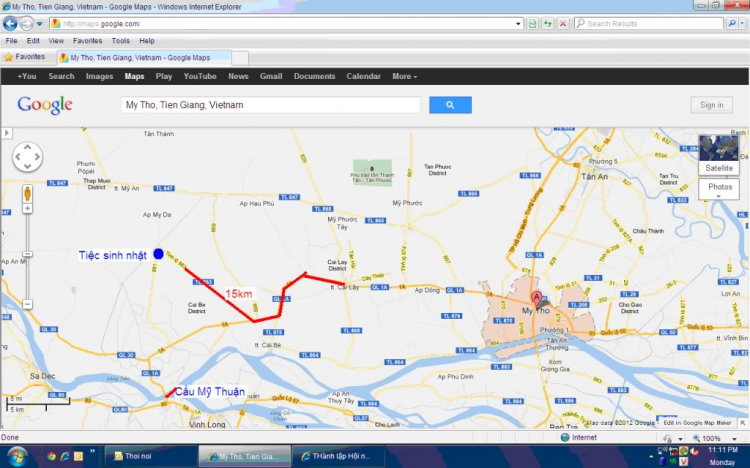The height and width of the screenshot is (468, 750).
Task: Click Images in Google bar
Action: click(x=99, y=76)
